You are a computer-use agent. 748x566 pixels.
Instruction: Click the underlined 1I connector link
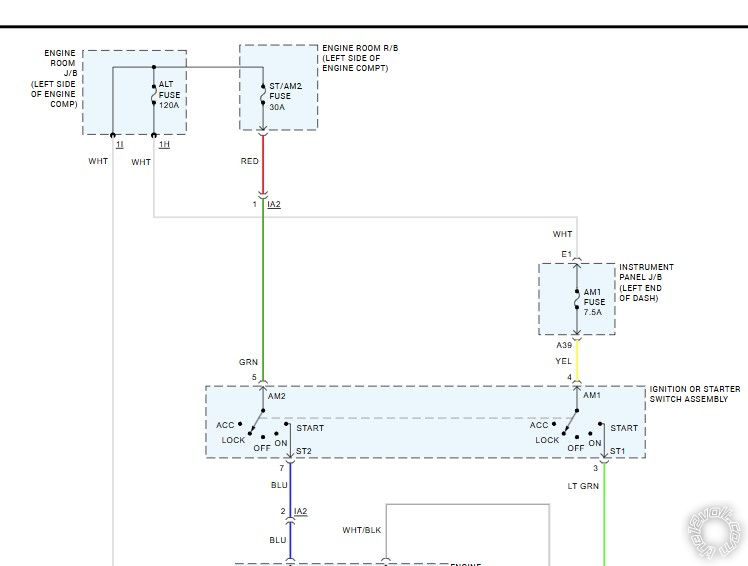[119, 144]
